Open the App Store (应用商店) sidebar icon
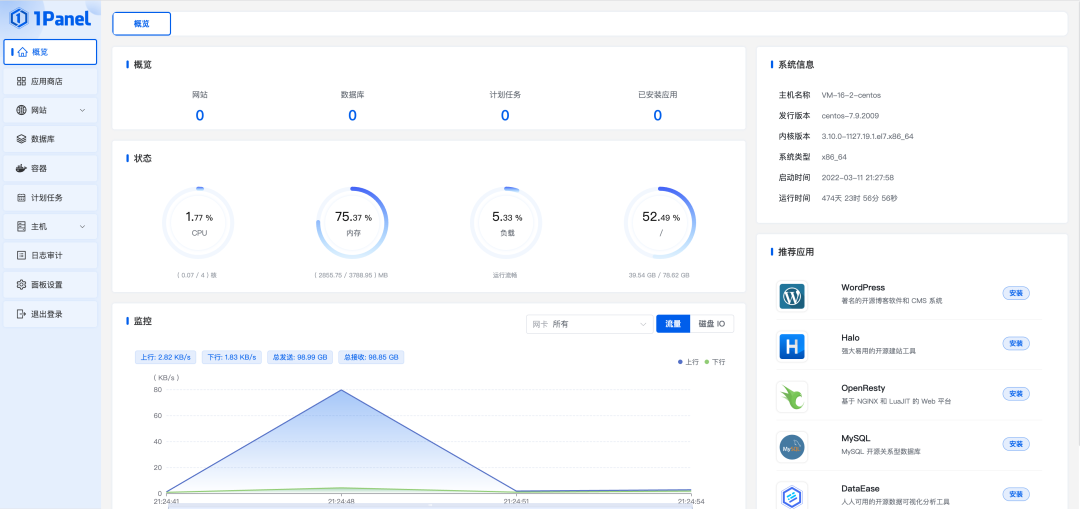Viewport: 1080px width, 509px height. coord(21,81)
